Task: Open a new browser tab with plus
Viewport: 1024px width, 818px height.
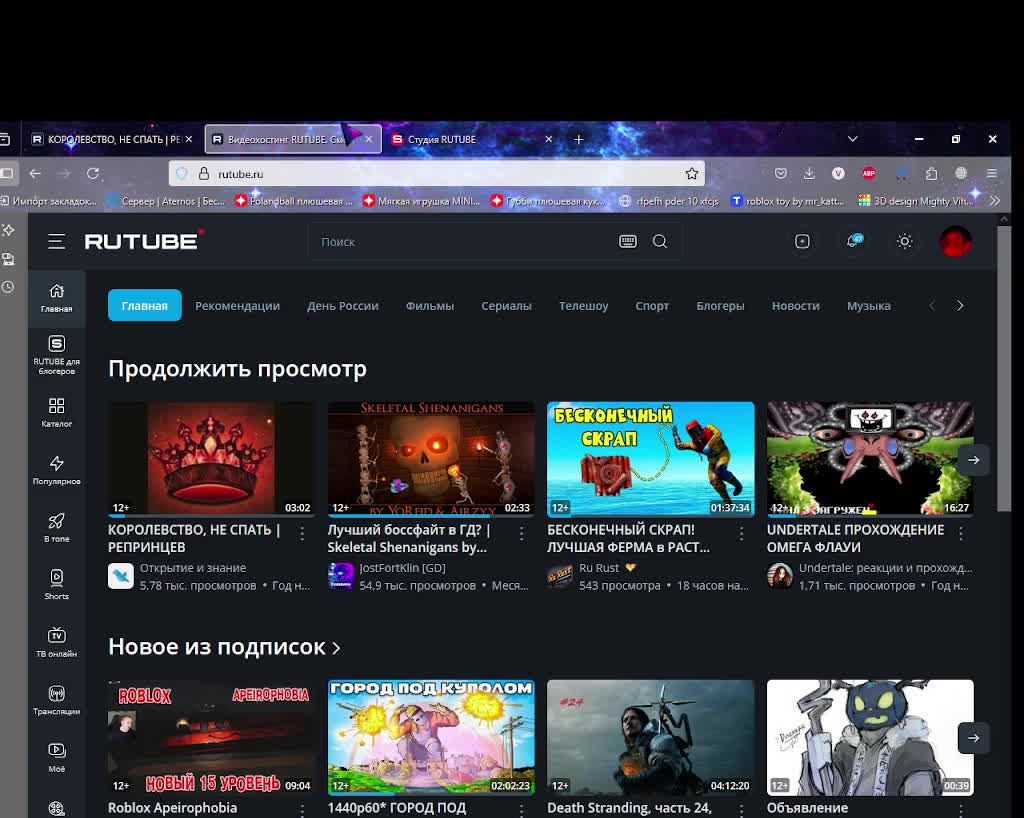Action: tap(579, 139)
